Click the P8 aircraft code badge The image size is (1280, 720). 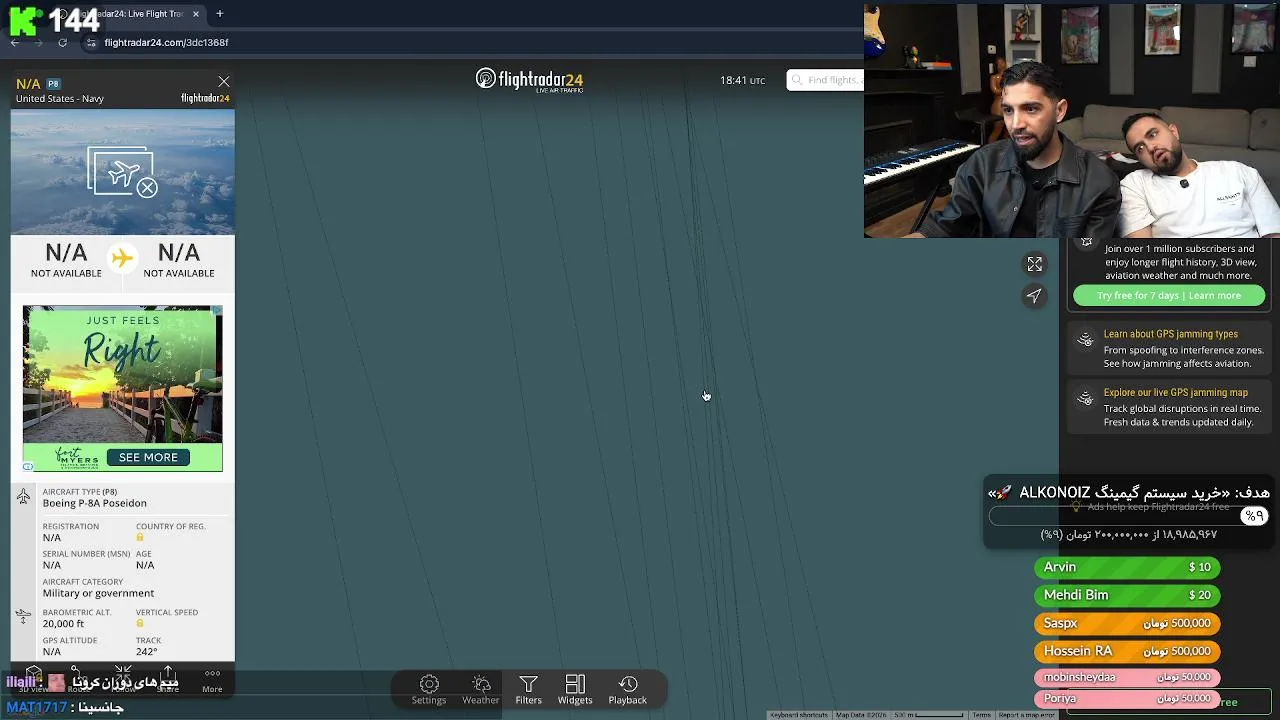click(53, 84)
